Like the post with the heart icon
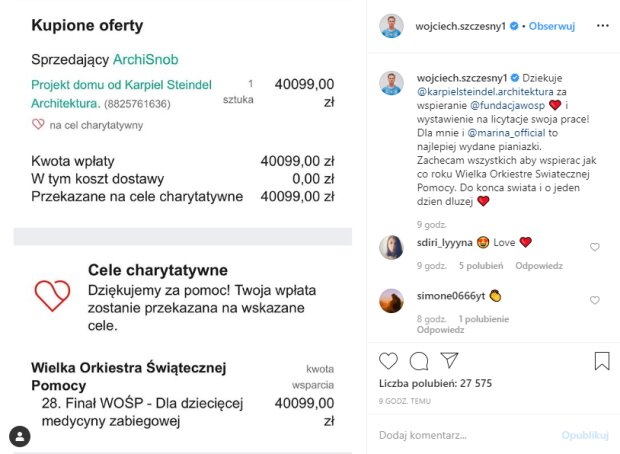 tap(389, 360)
